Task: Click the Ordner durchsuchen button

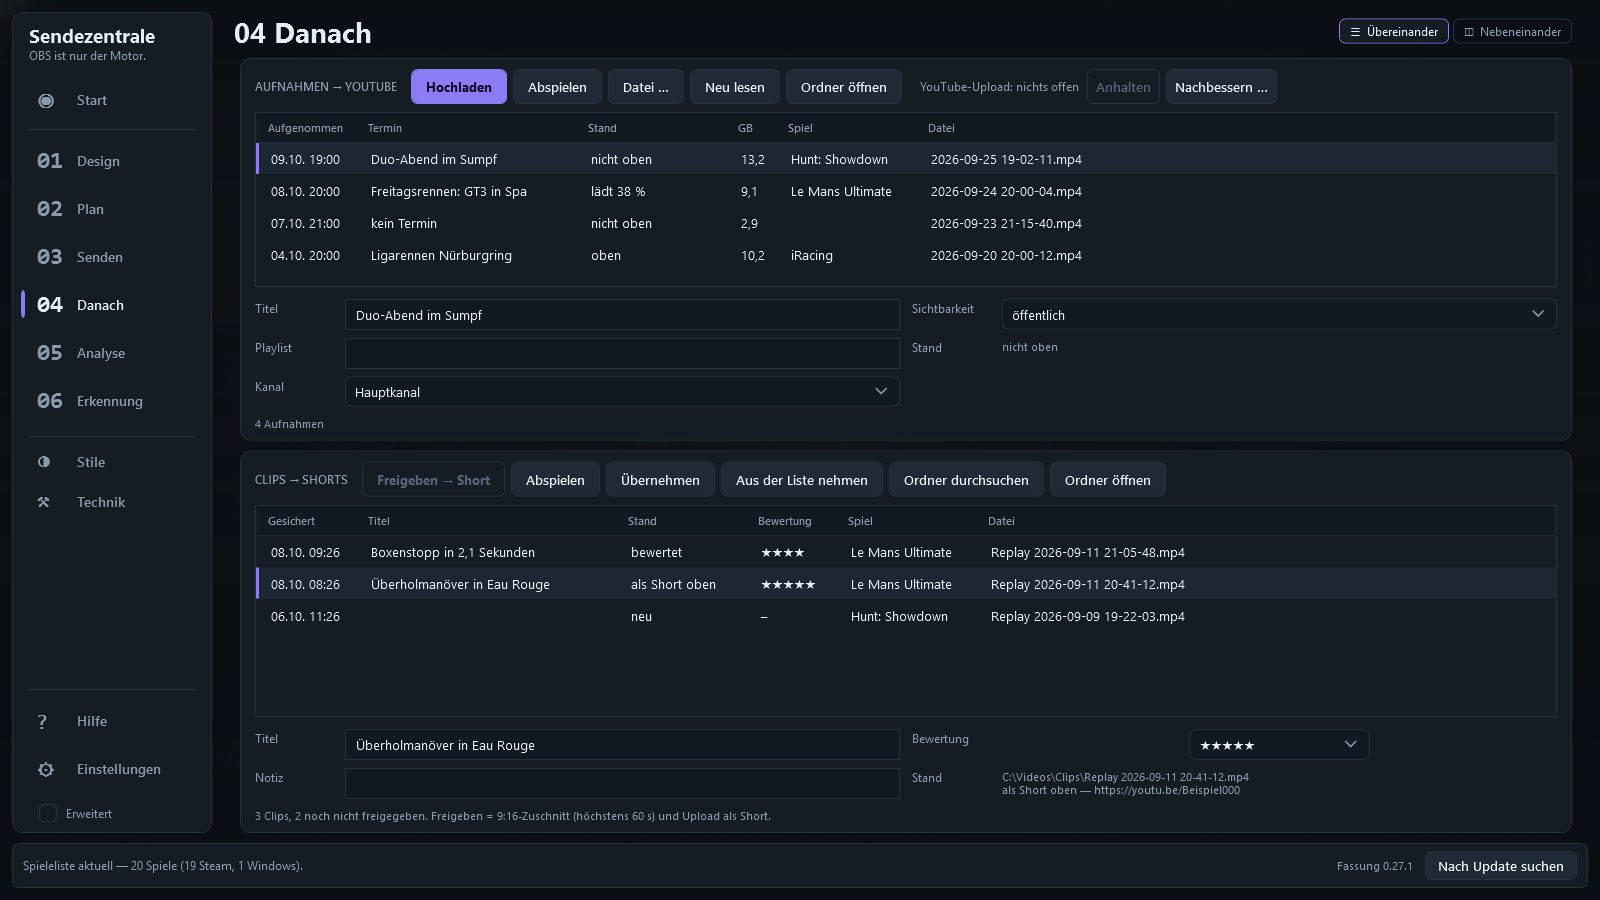Action: pyautogui.click(x=966, y=480)
